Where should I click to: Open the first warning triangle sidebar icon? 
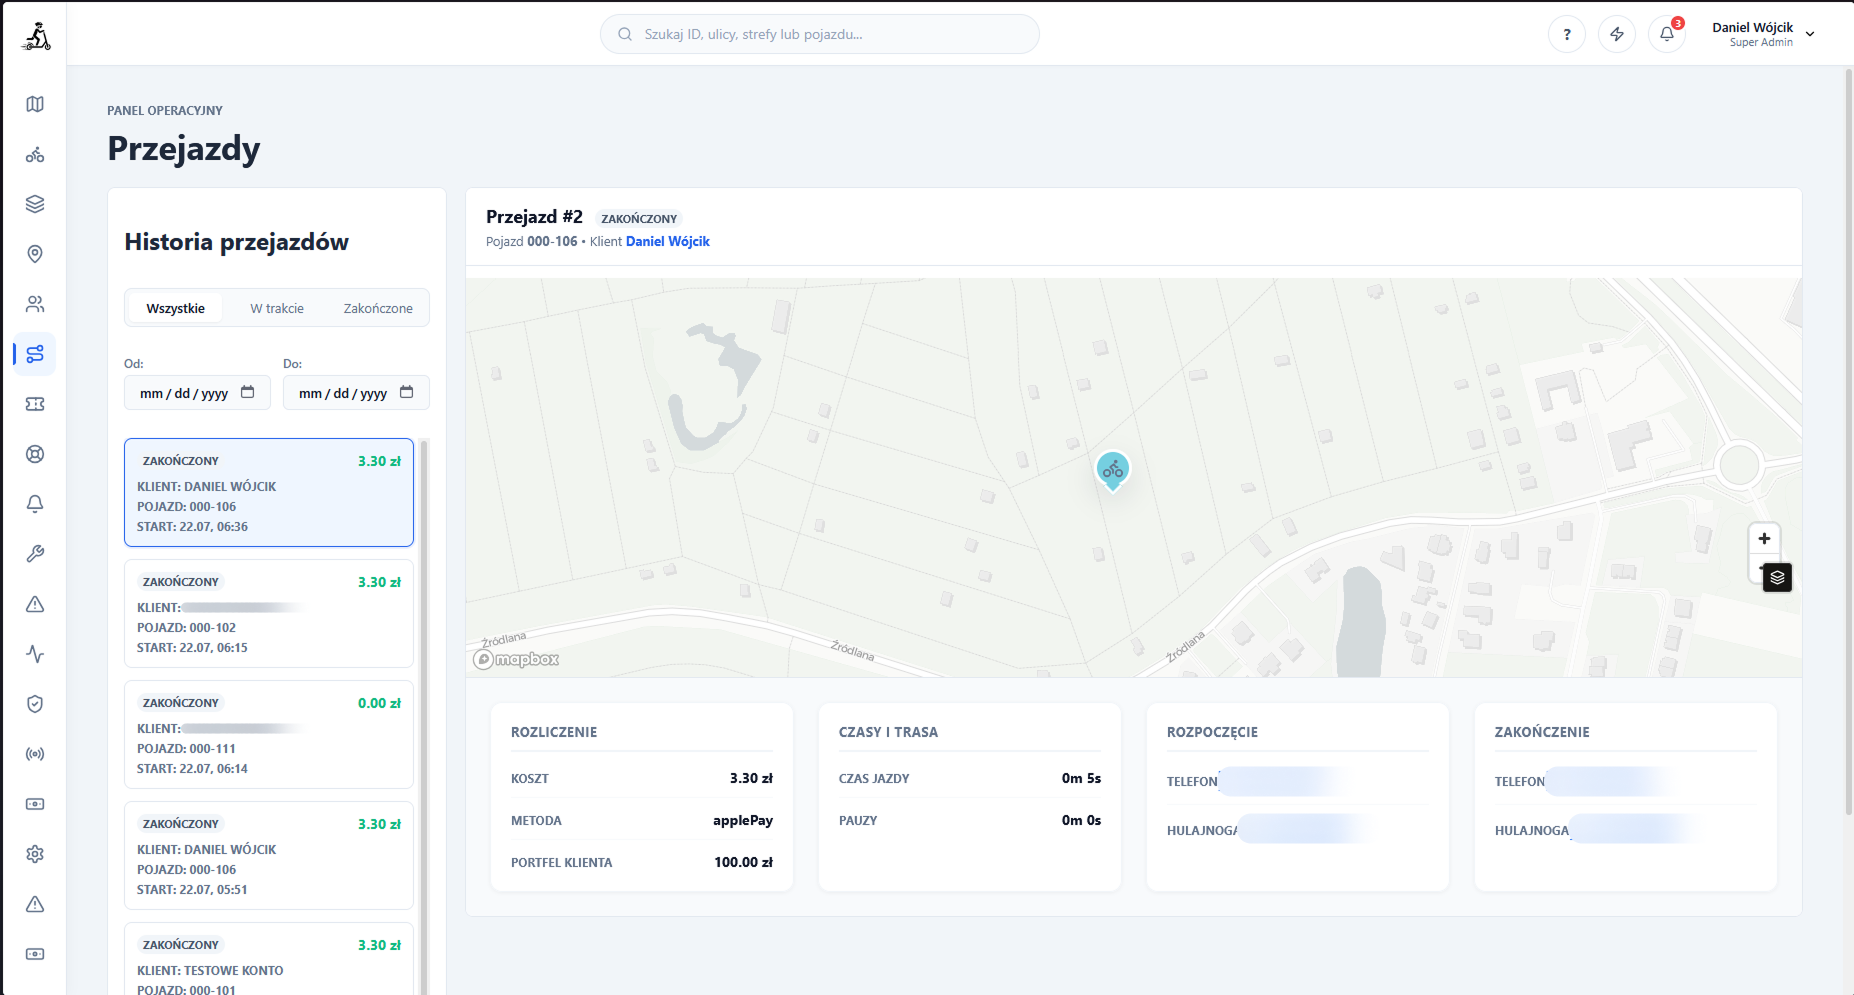pos(35,604)
